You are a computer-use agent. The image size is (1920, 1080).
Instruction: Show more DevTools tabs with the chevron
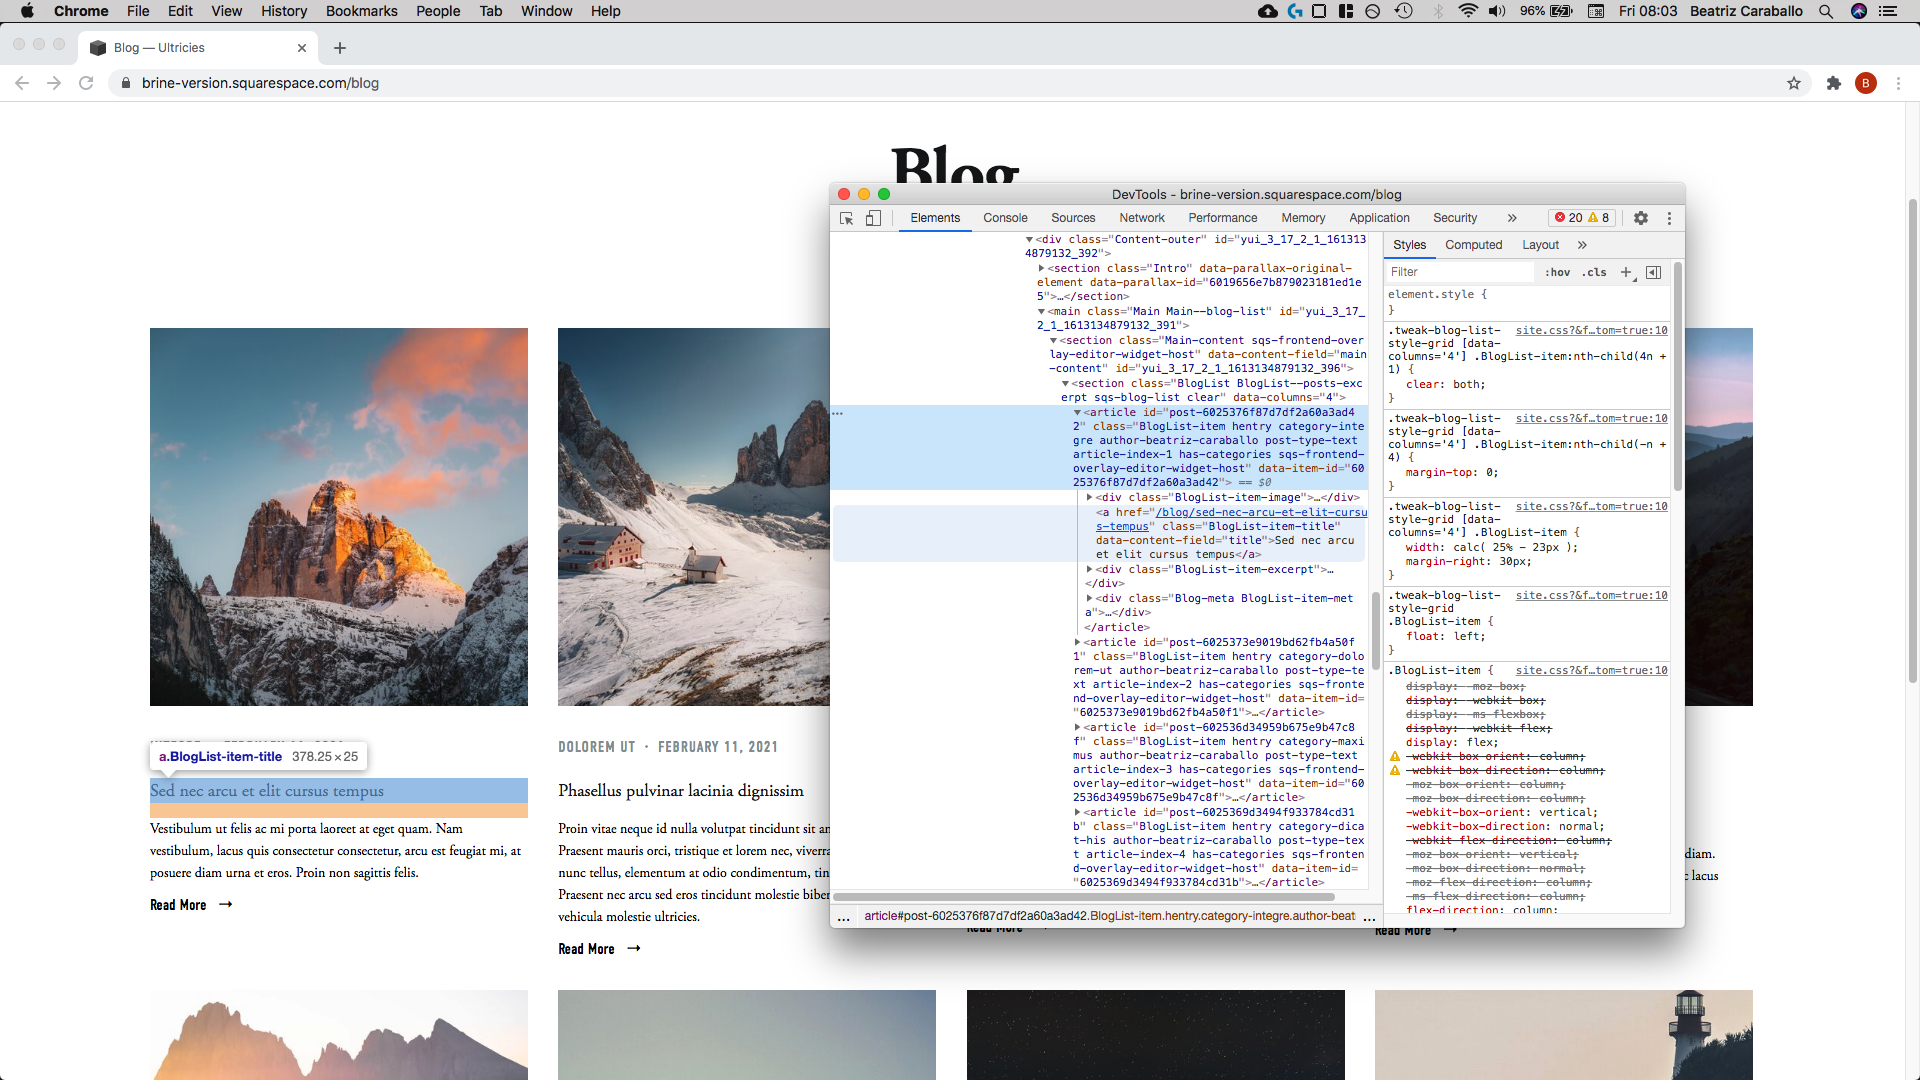pos(1512,218)
